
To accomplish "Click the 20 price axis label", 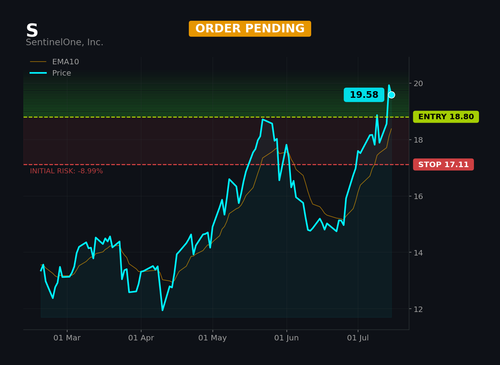I will [x=418, y=83].
